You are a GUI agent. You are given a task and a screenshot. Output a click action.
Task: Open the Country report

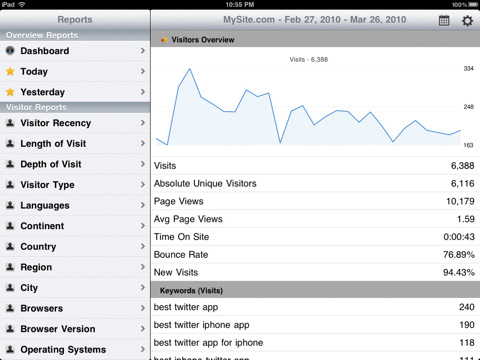pyautogui.click(x=75, y=247)
